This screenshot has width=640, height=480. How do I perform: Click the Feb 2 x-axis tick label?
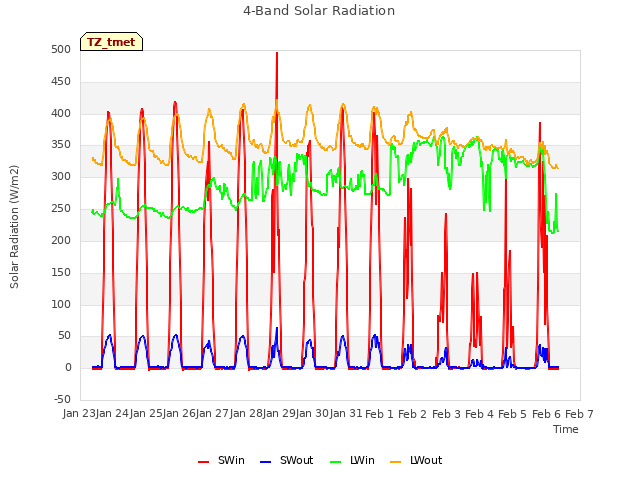click(412, 414)
